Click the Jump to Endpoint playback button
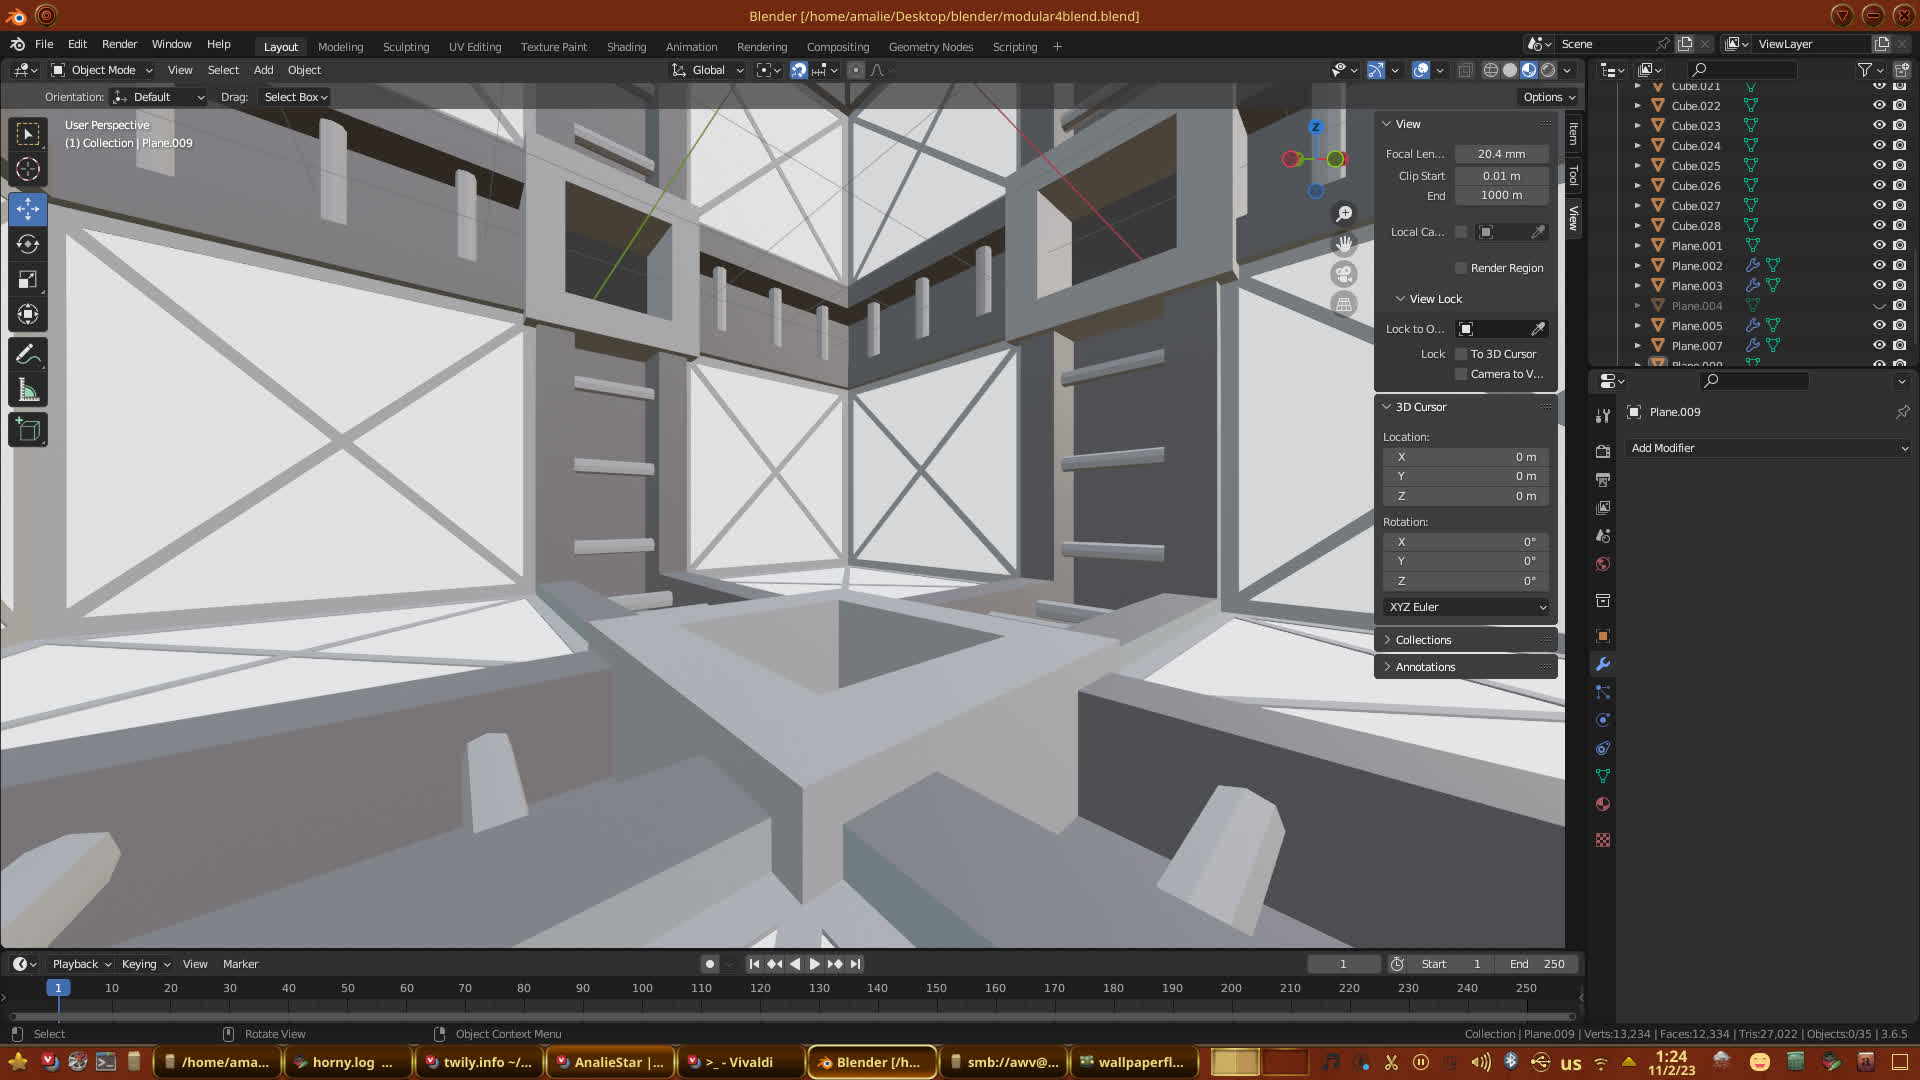 855,964
